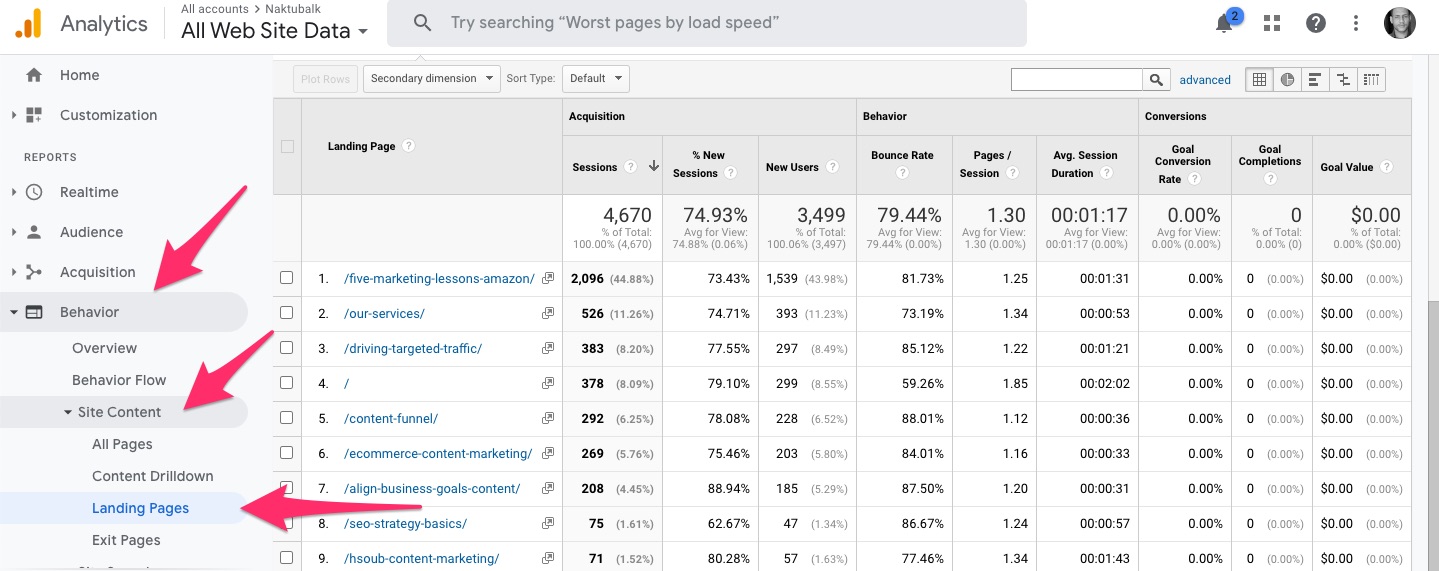Click the table filter search field
The height and width of the screenshot is (571, 1439).
pos(1076,79)
